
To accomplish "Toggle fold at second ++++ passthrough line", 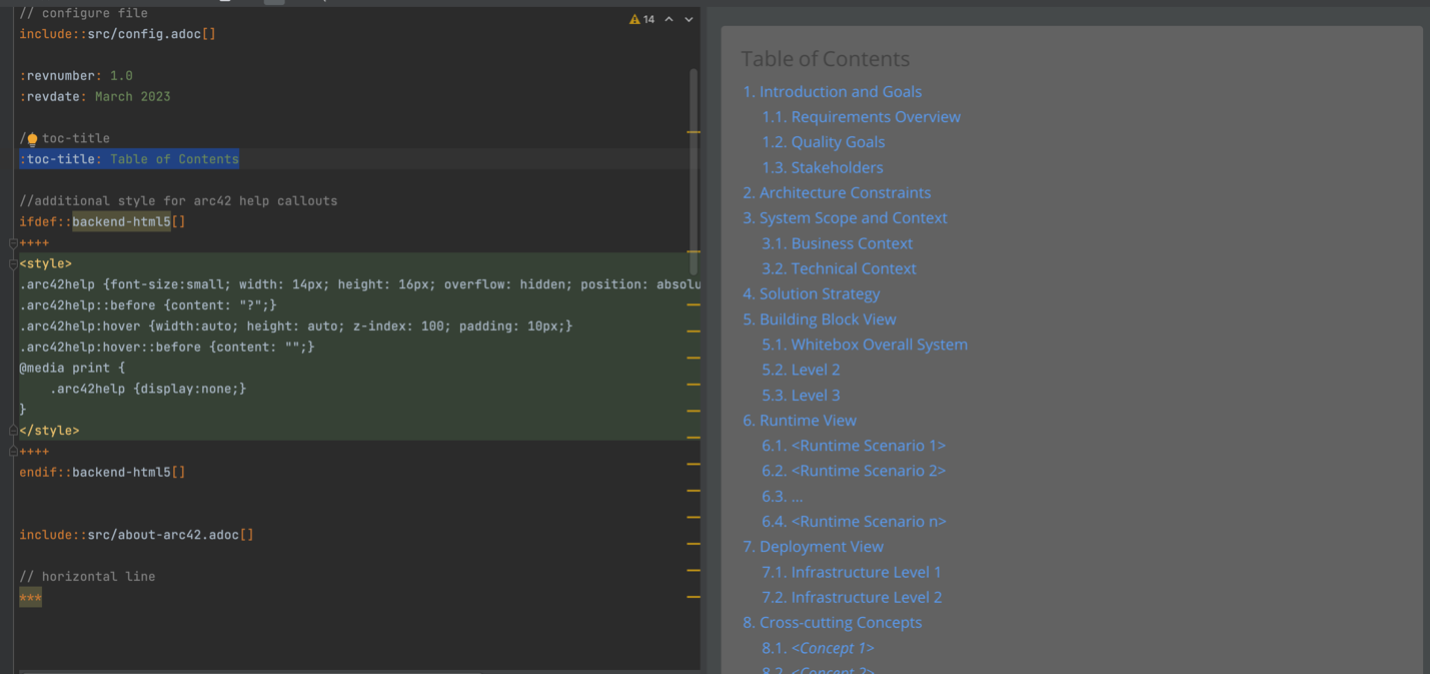I will (x=14, y=452).
